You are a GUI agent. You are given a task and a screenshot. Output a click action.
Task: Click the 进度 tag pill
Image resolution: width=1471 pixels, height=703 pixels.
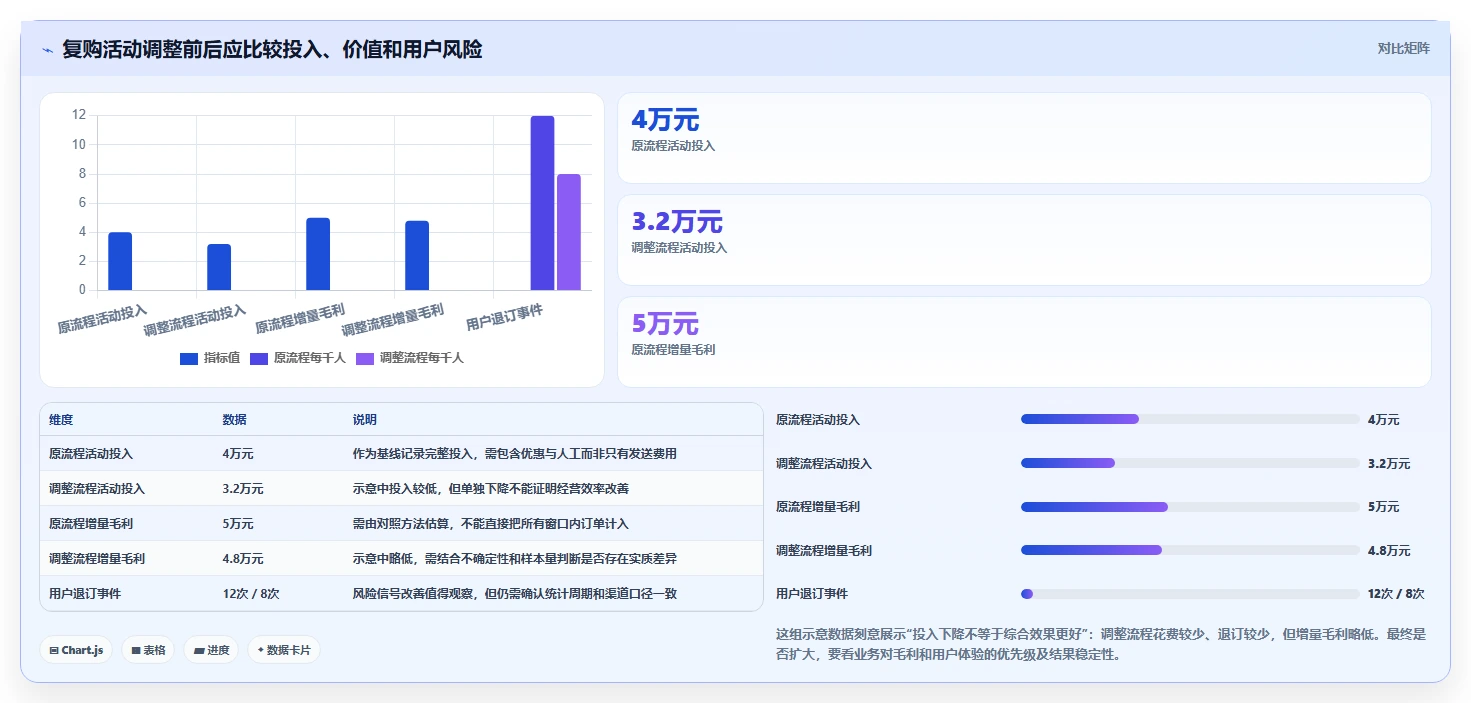(211, 650)
